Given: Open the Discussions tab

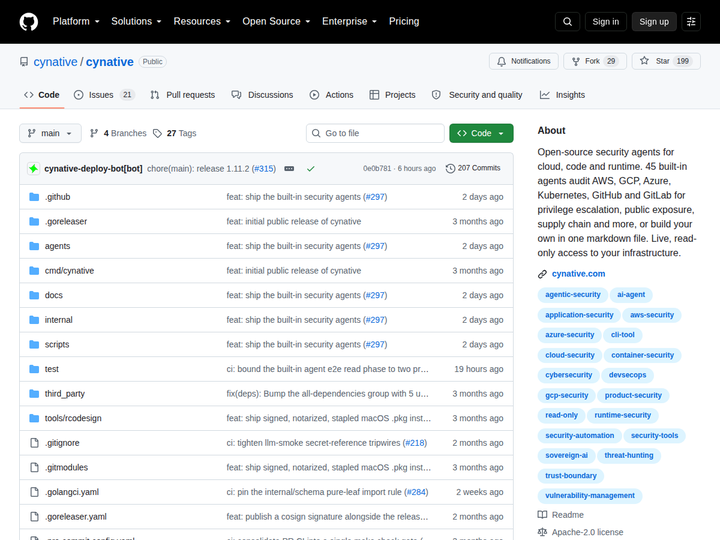Looking at the screenshot, I should click(262, 95).
